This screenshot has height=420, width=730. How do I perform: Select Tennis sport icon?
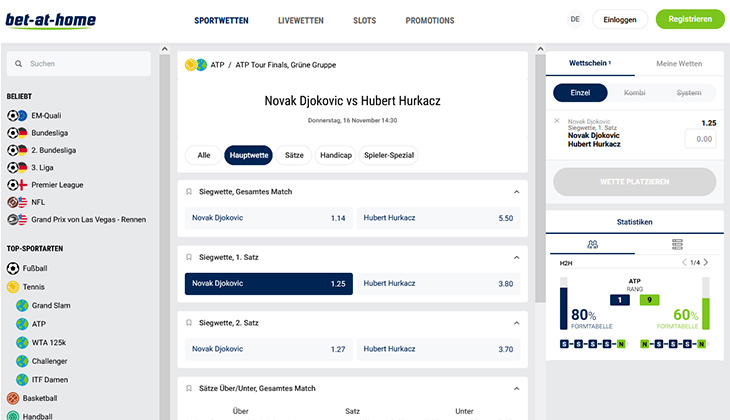(13, 287)
